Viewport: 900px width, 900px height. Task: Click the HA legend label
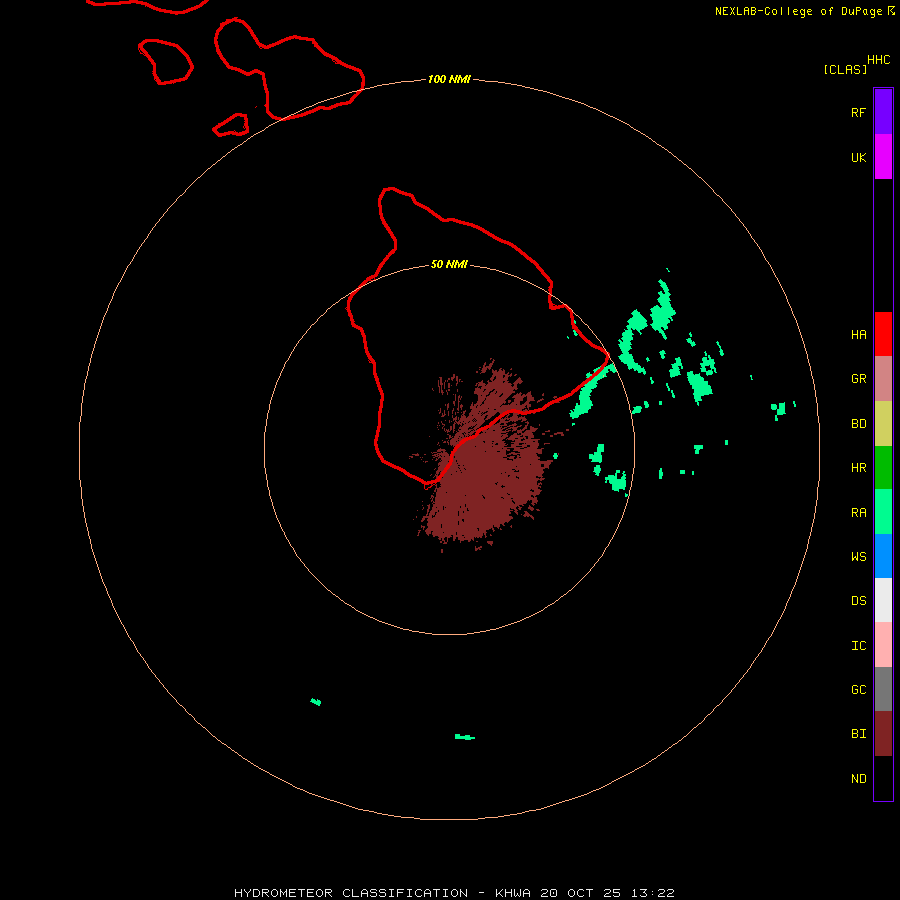(858, 335)
